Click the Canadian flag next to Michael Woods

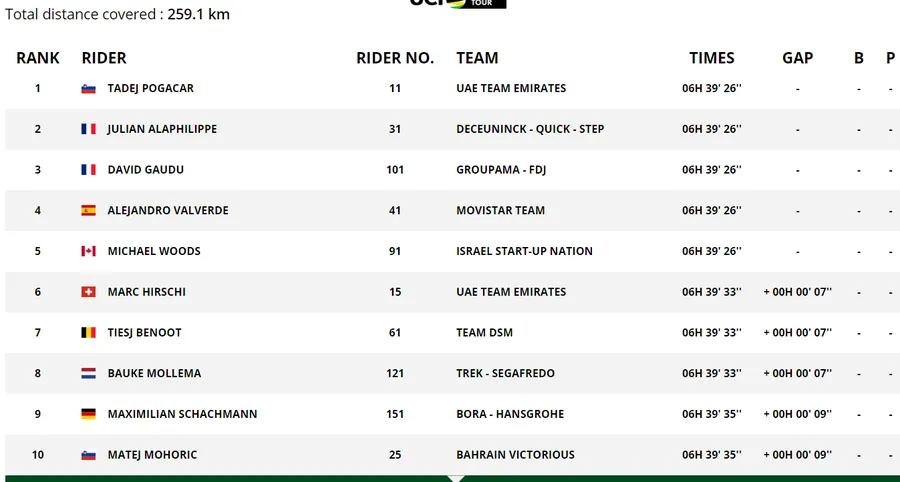pos(89,251)
